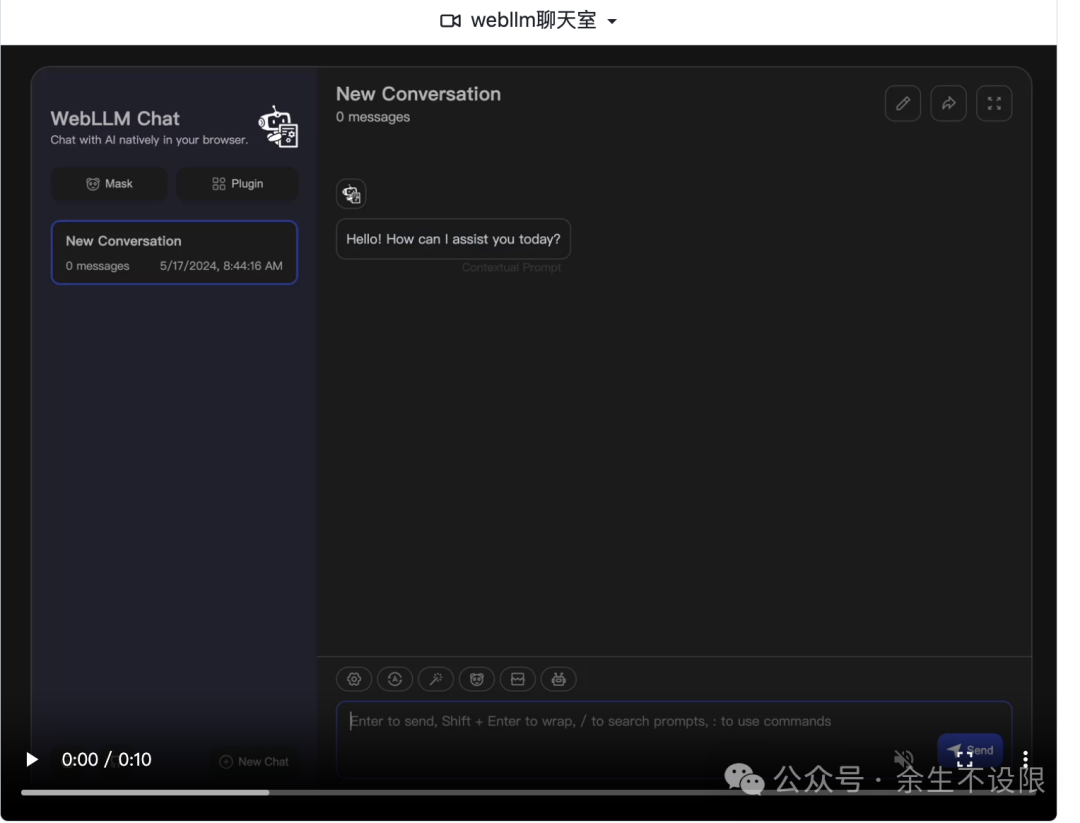The height and width of the screenshot is (823, 1080).
Task: Open masks with the toolbar mask face icon
Action: [477, 679]
